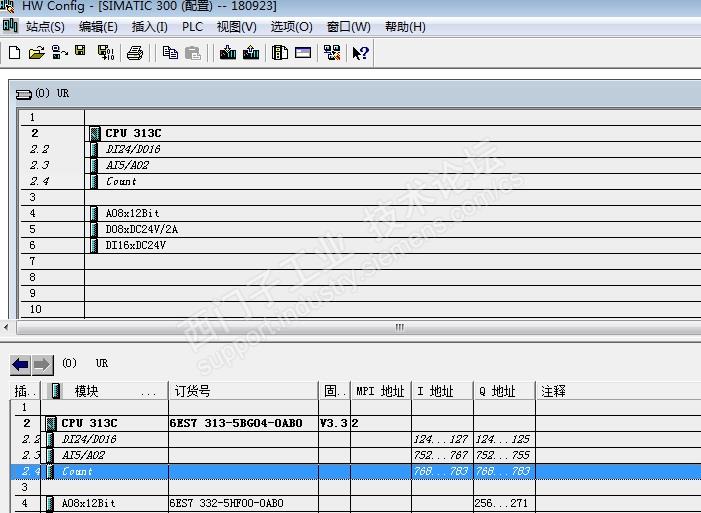Select DI24/DO16 submodule in rack
701x513 pixels.
(x=133, y=149)
